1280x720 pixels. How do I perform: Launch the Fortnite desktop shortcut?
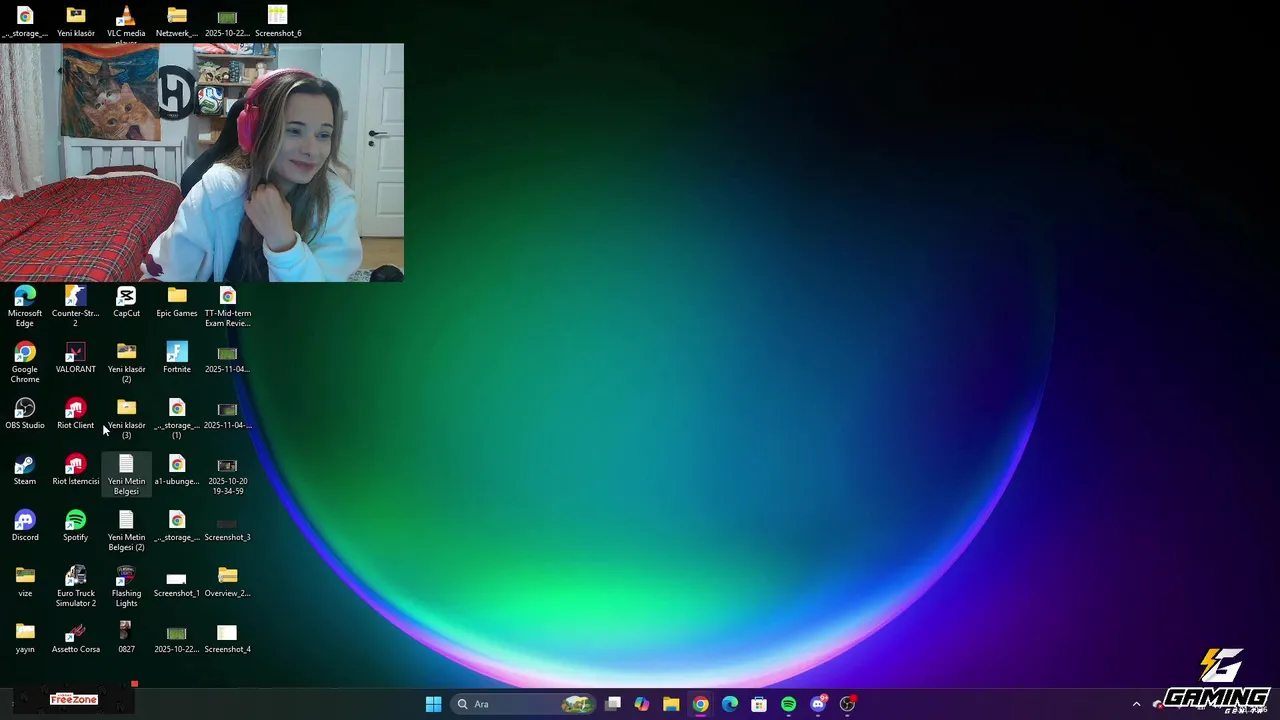pyautogui.click(x=177, y=358)
